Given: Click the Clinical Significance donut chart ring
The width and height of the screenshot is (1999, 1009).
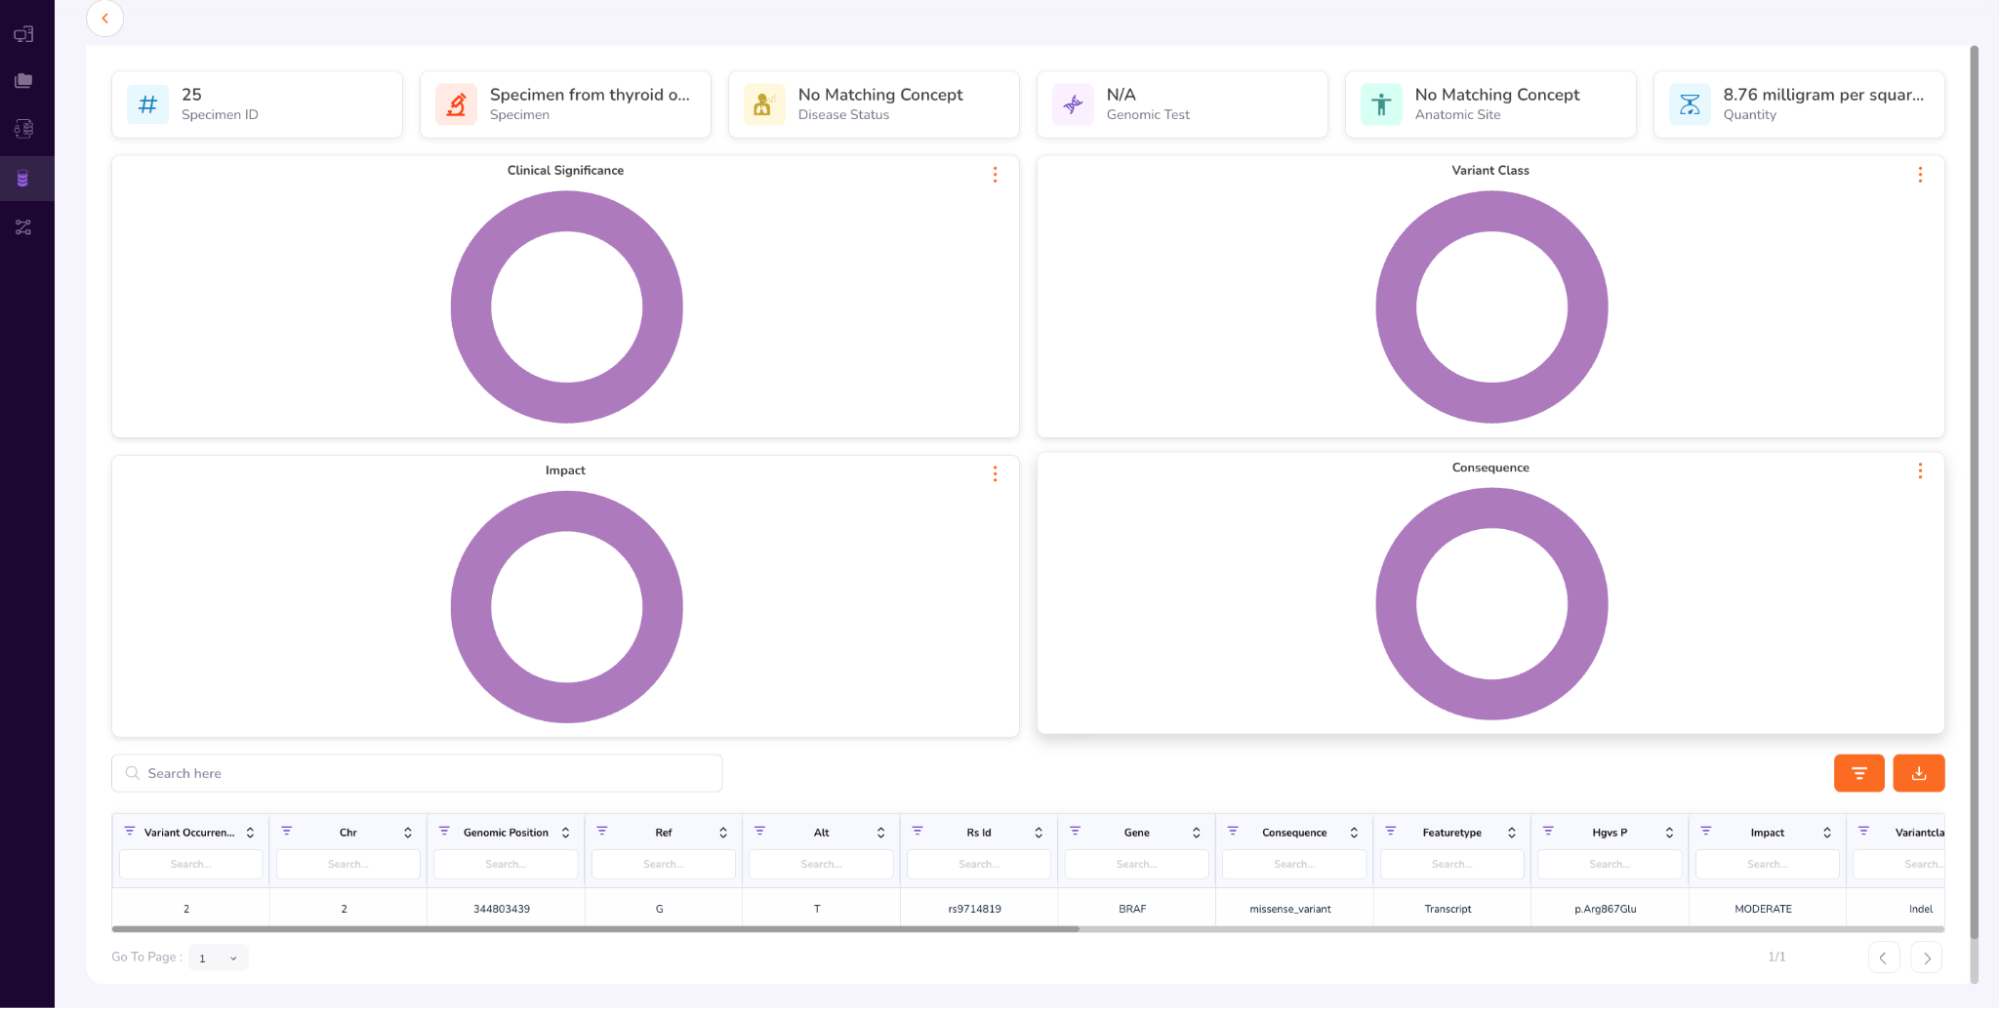Looking at the screenshot, I should coord(470,307).
